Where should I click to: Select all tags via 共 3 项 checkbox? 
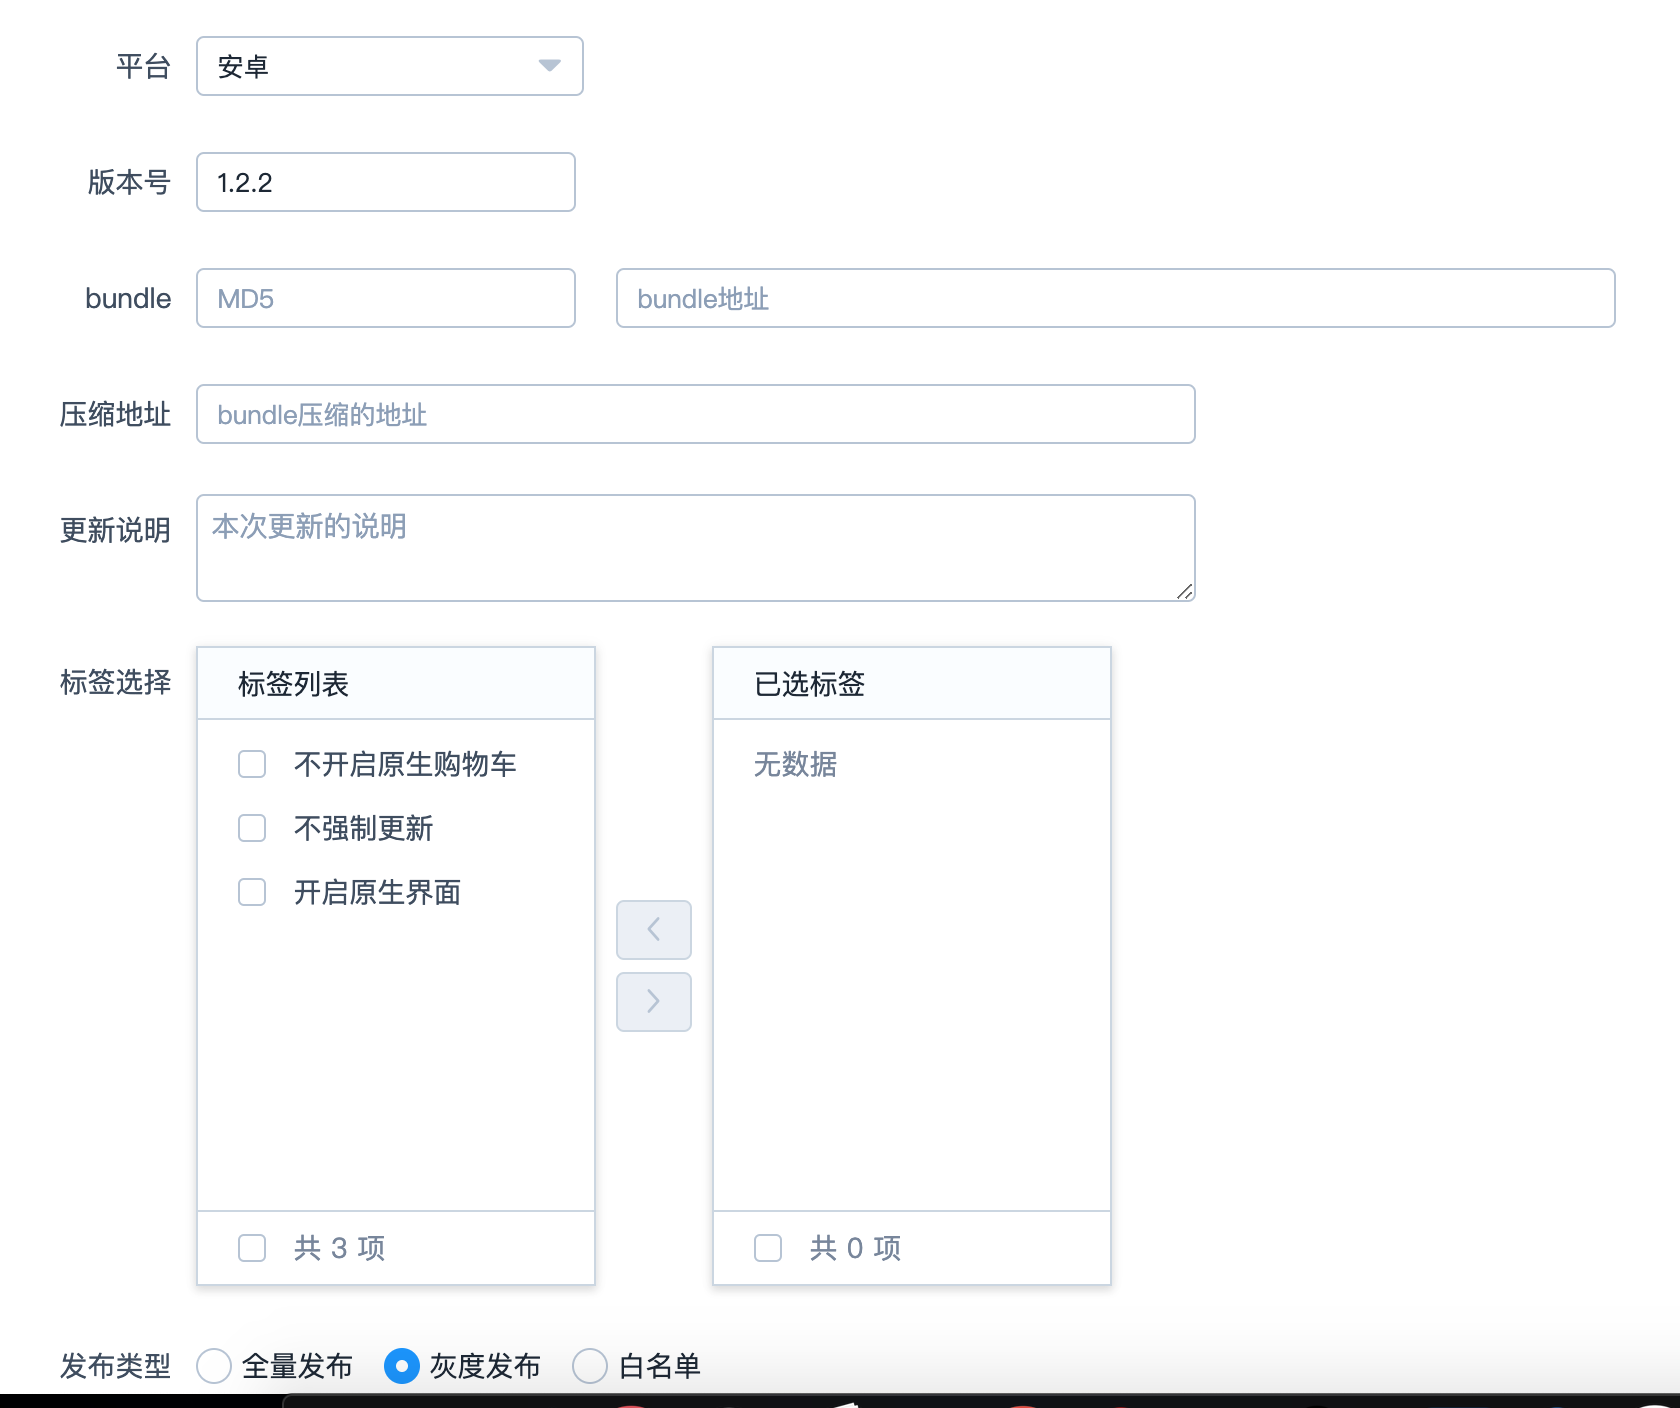pos(251,1248)
